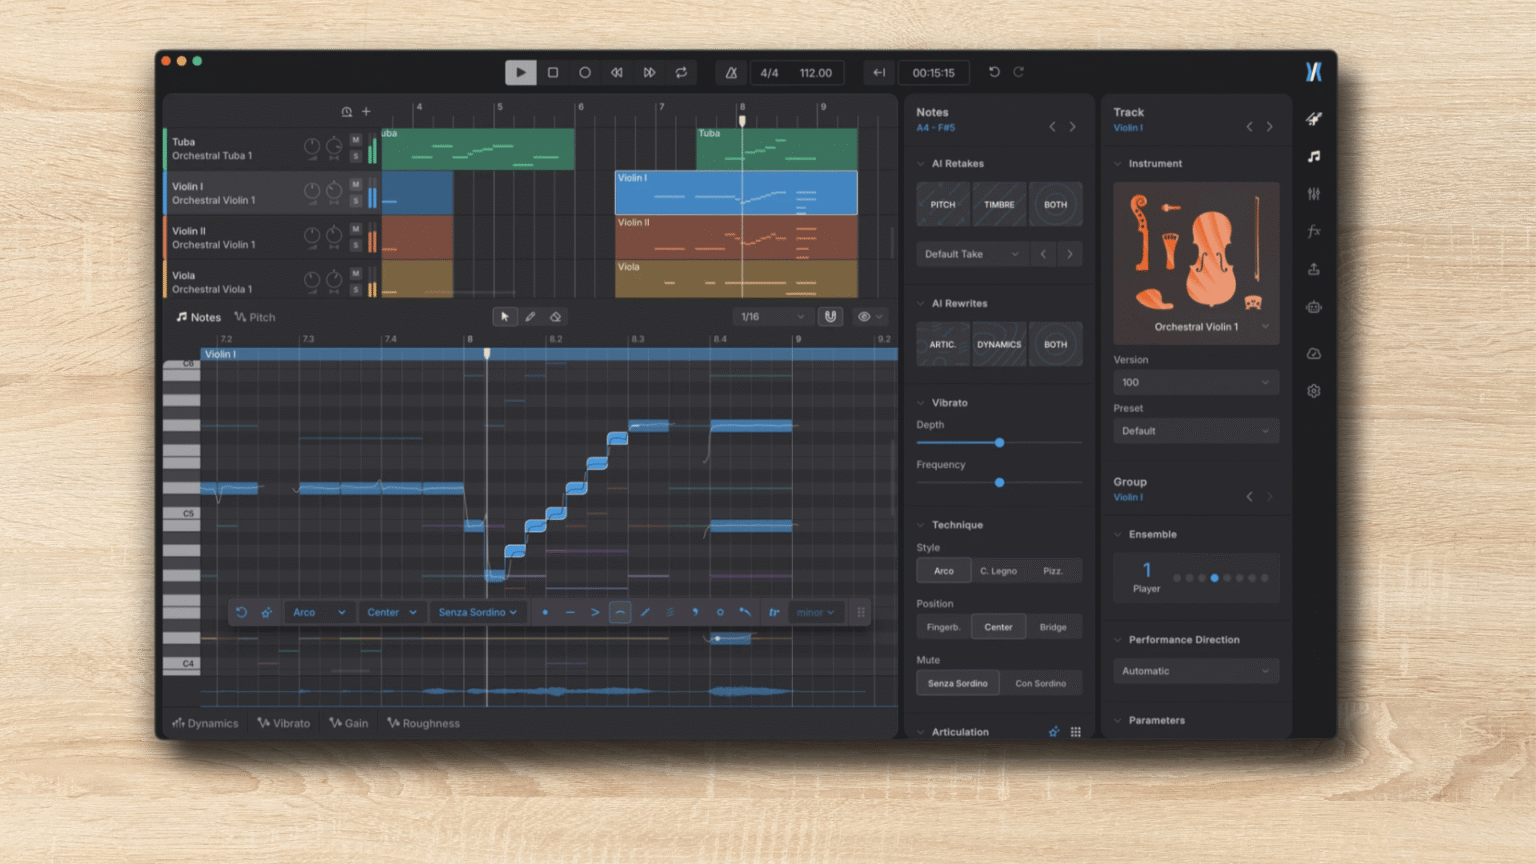
Task: Open the Roughness tab
Action: [424, 723]
